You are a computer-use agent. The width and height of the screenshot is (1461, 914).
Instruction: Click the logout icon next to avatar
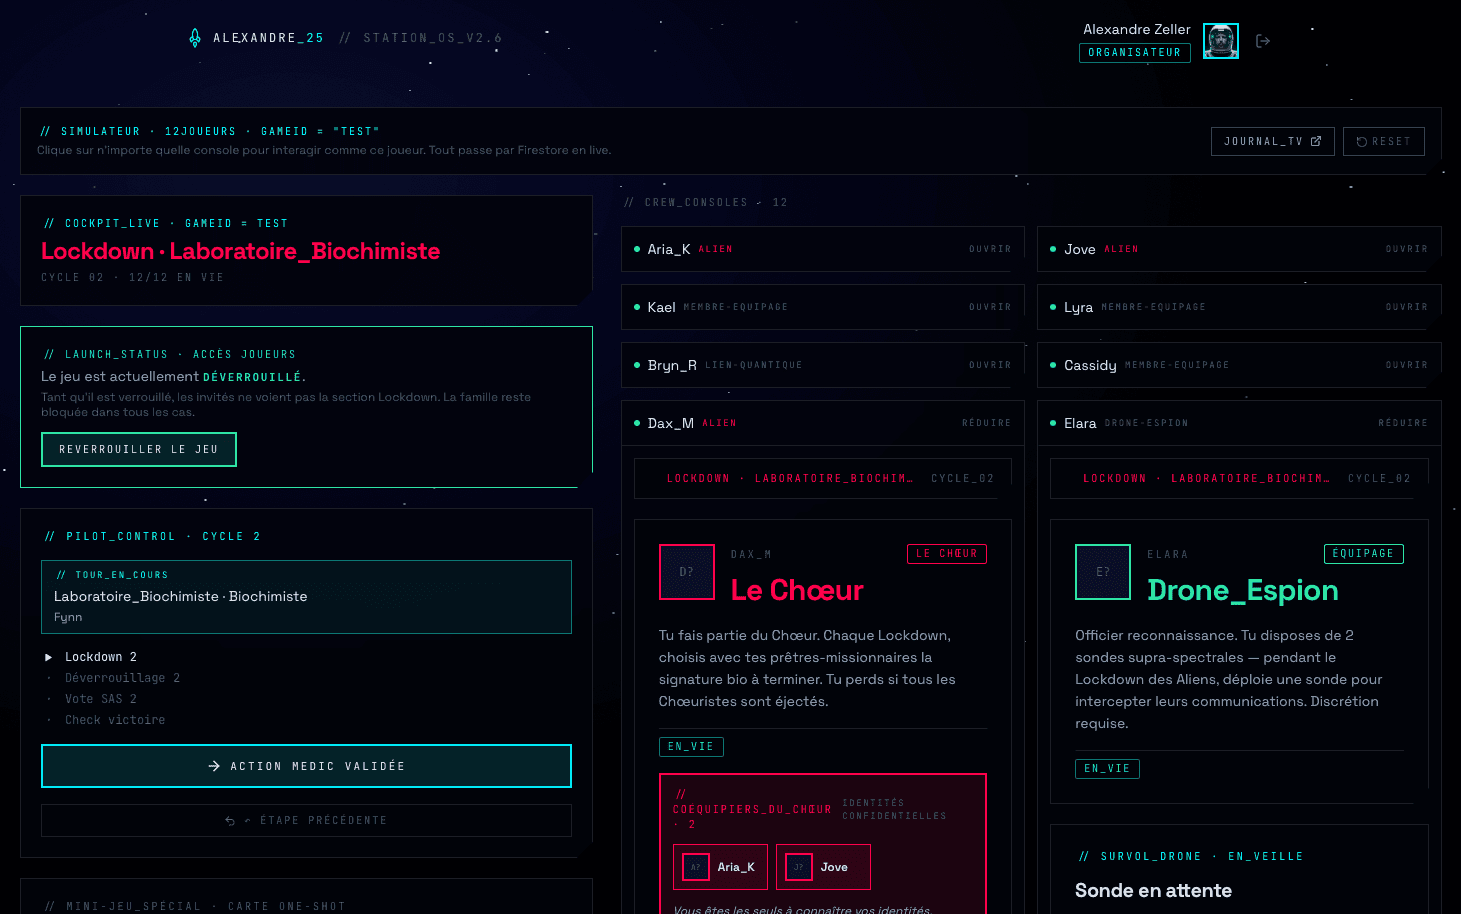coord(1263,41)
